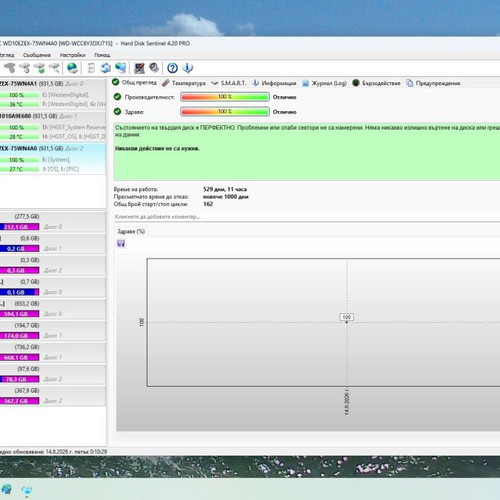Click the 367,7 GB partition usage bar
Viewport: 500px width, 500px height.
pyautogui.click(x=19, y=401)
